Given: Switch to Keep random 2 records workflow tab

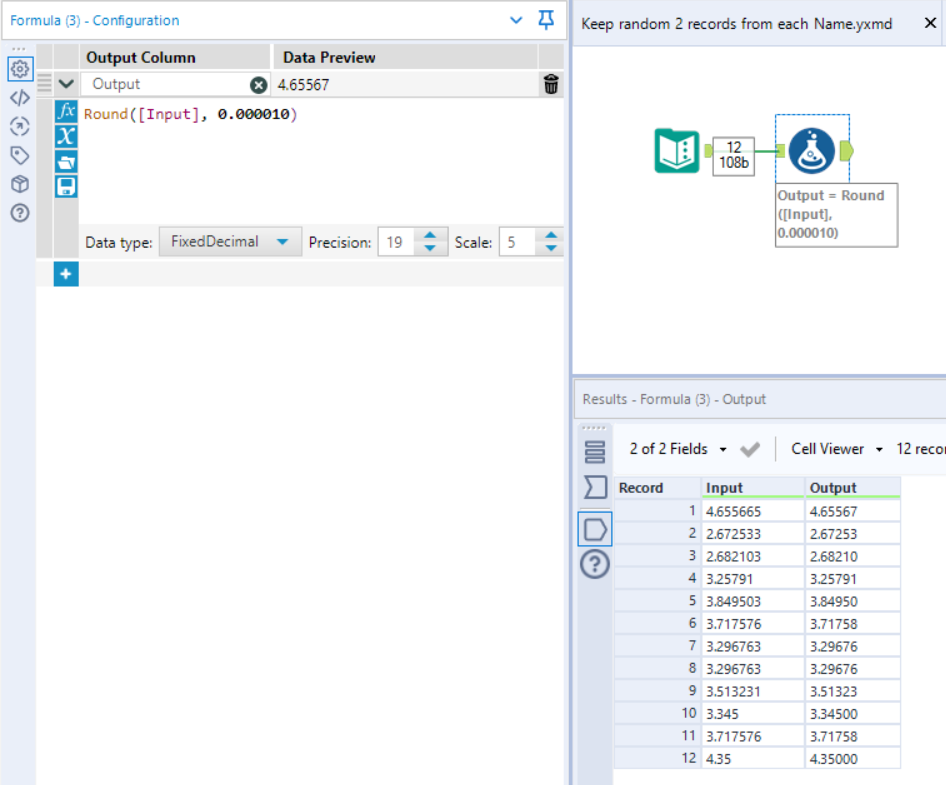Looking at the screenshot, I should click(737, 23).
